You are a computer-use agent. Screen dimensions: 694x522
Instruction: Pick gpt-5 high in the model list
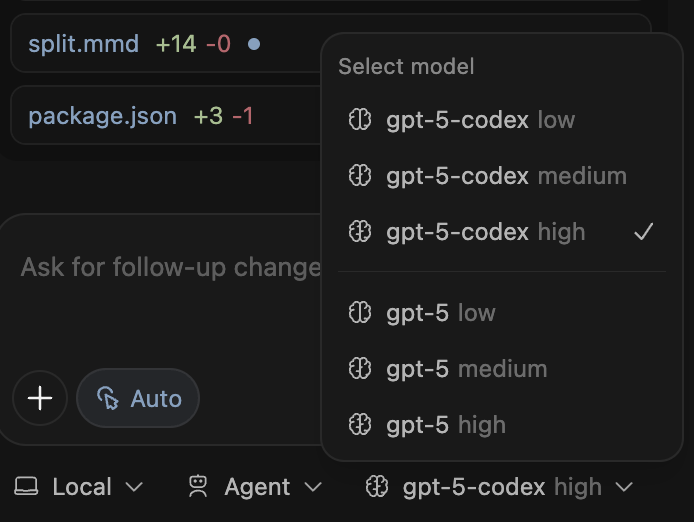coord(446,425)
